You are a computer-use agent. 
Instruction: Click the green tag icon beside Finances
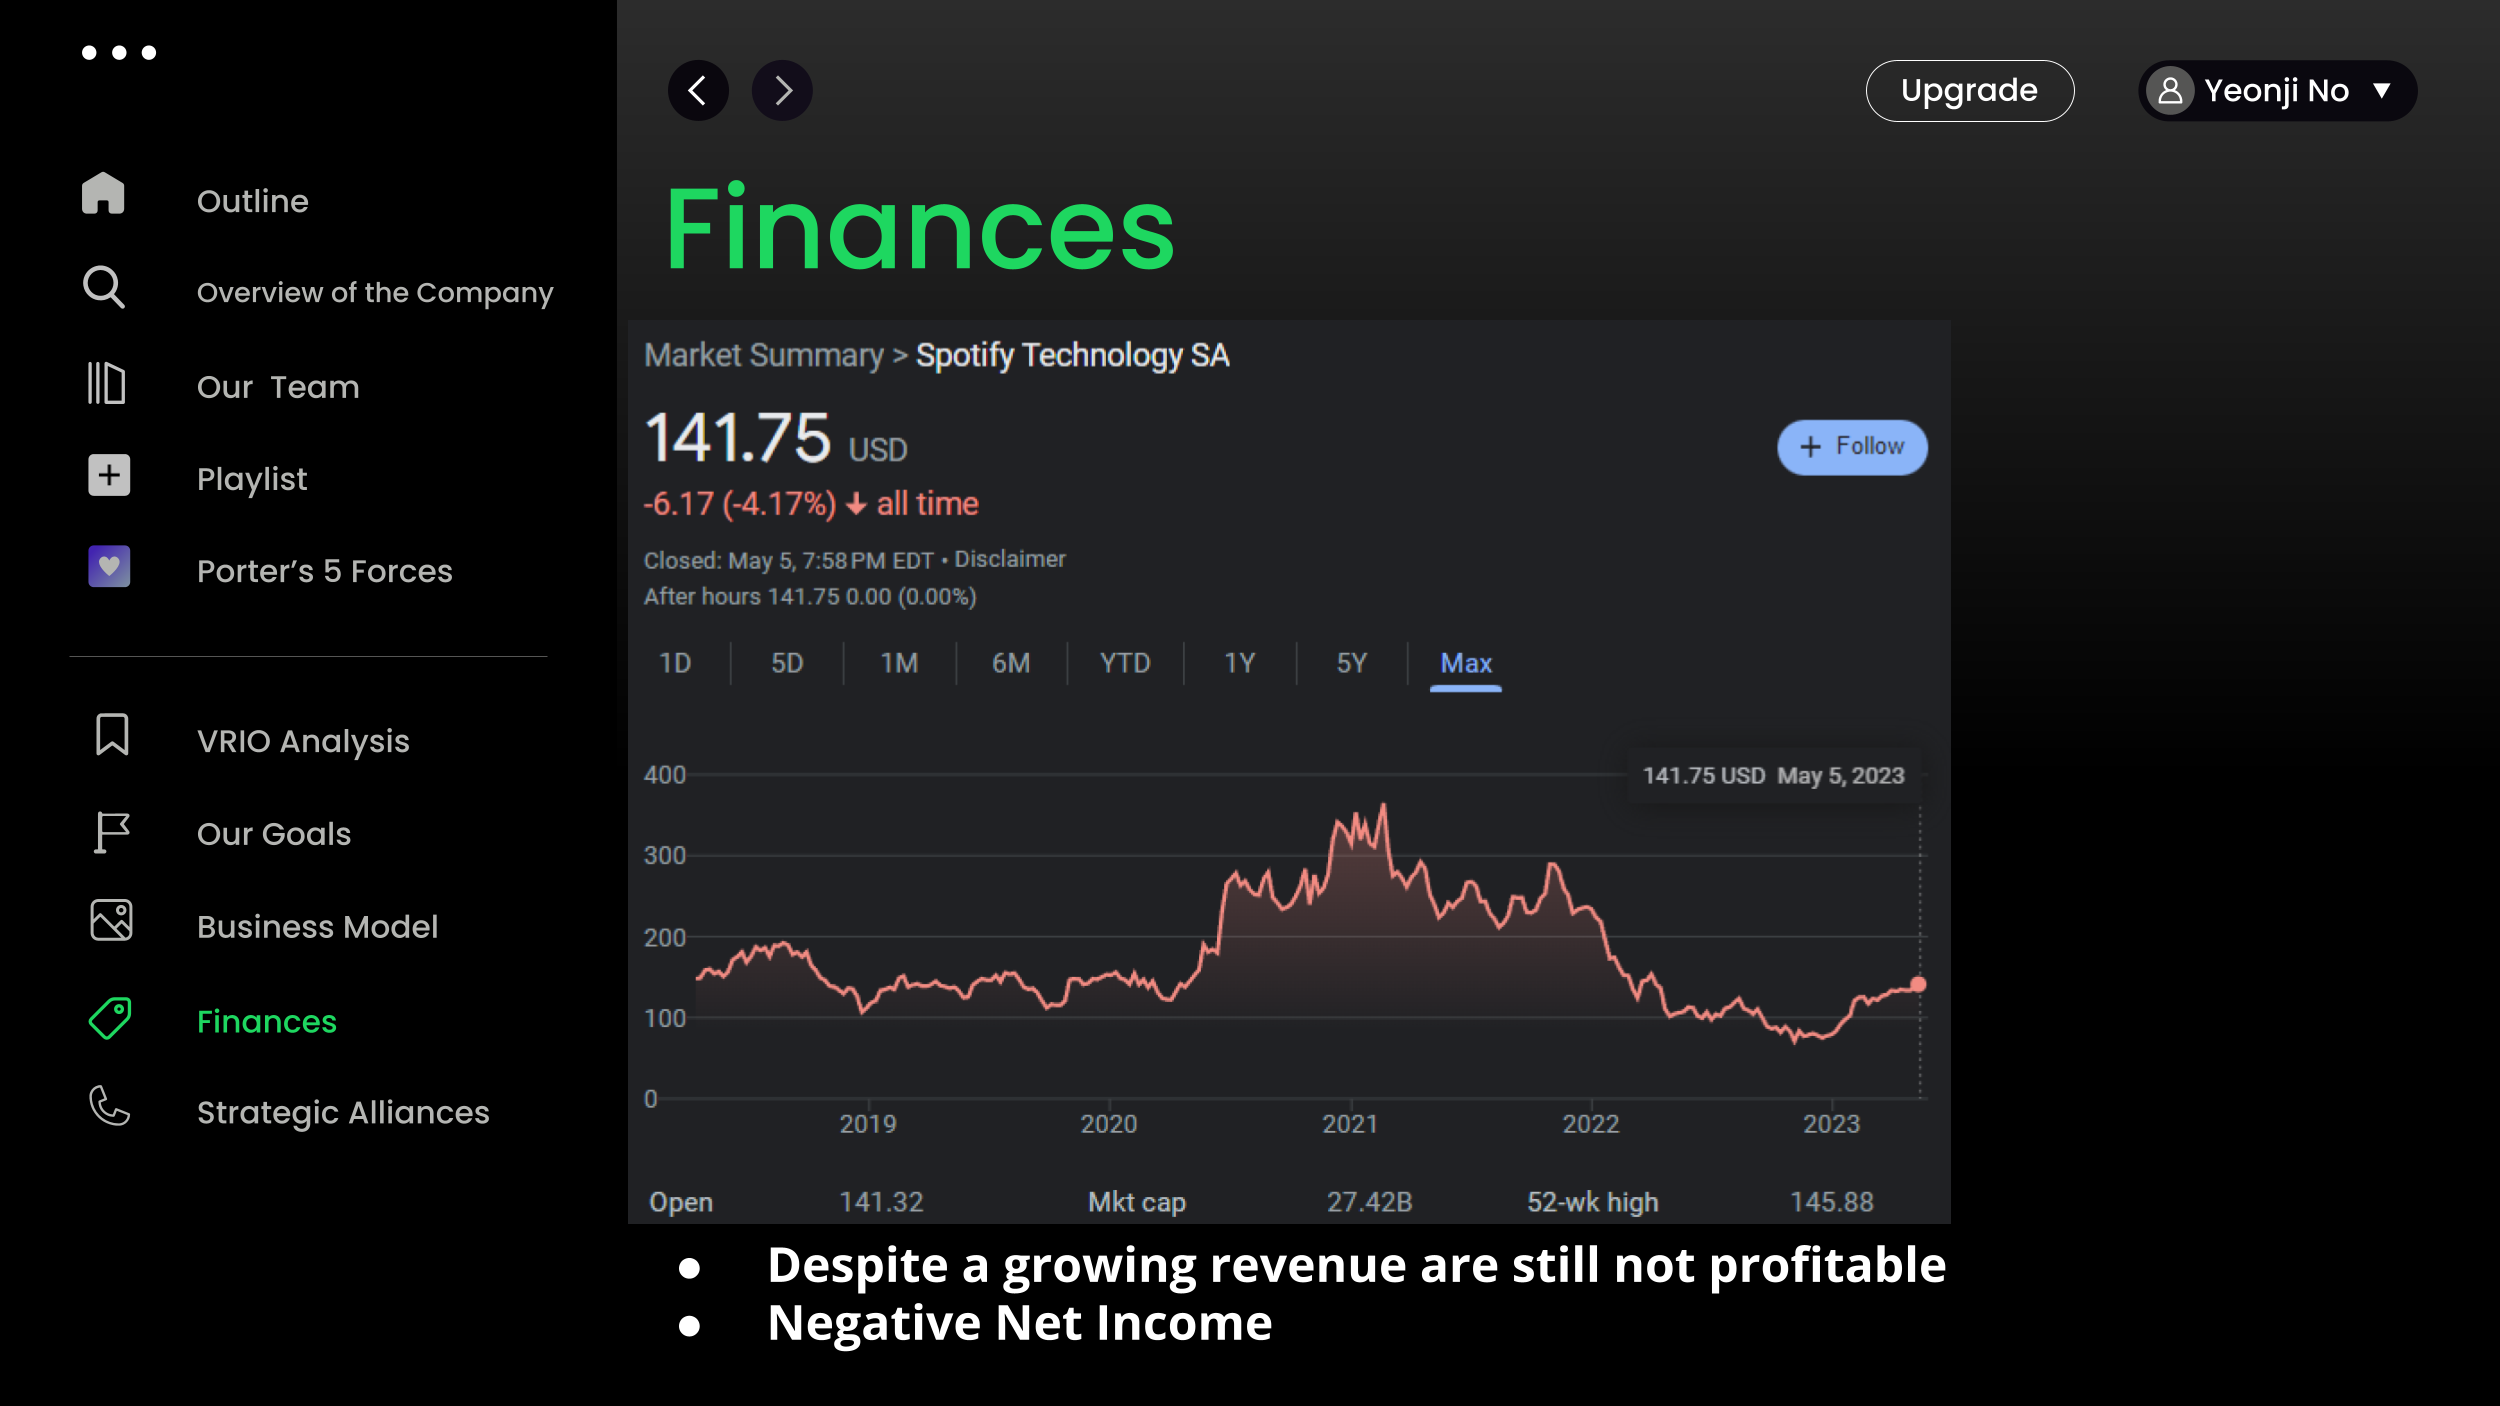(x=111, y=1019)
